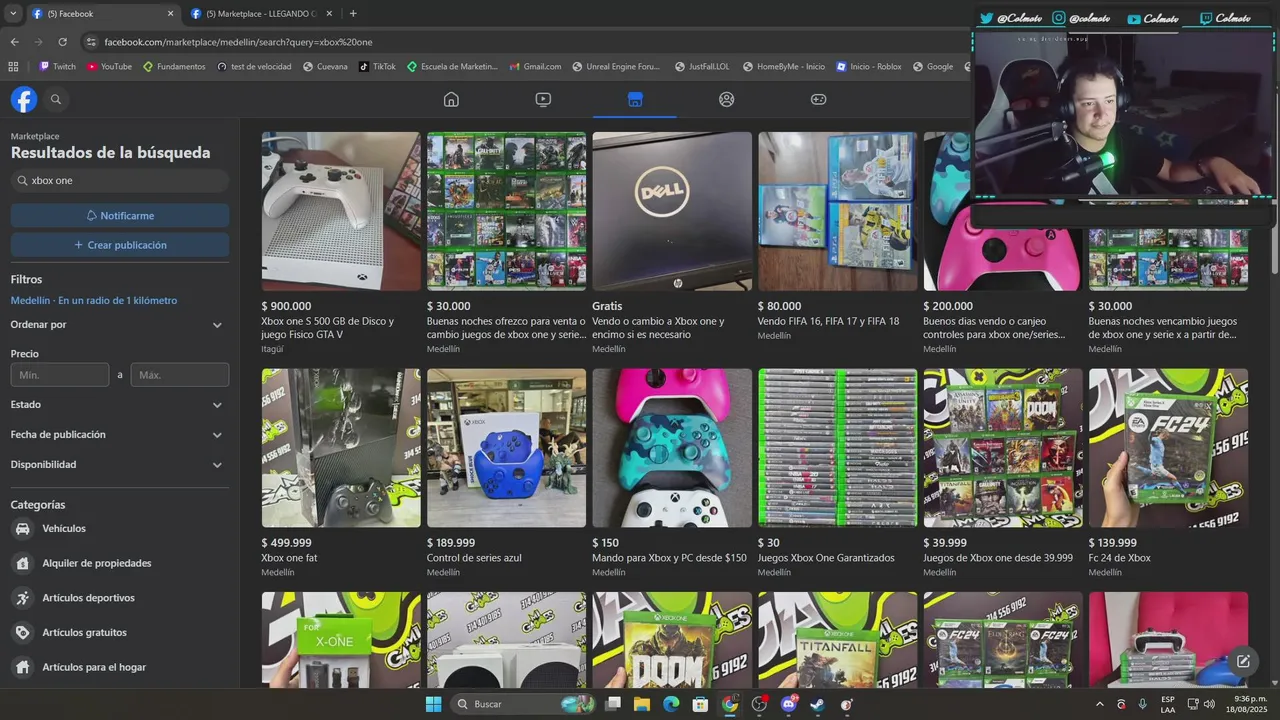Open the Cuevana bookmark

pos(325,67)
